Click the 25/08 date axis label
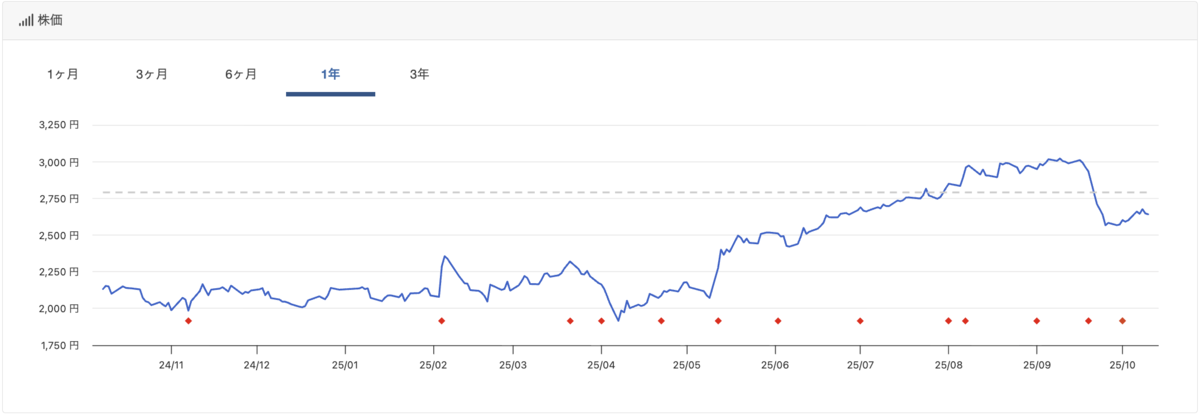The height and width of the screenshot is (417, 1200). pos(948,365)
